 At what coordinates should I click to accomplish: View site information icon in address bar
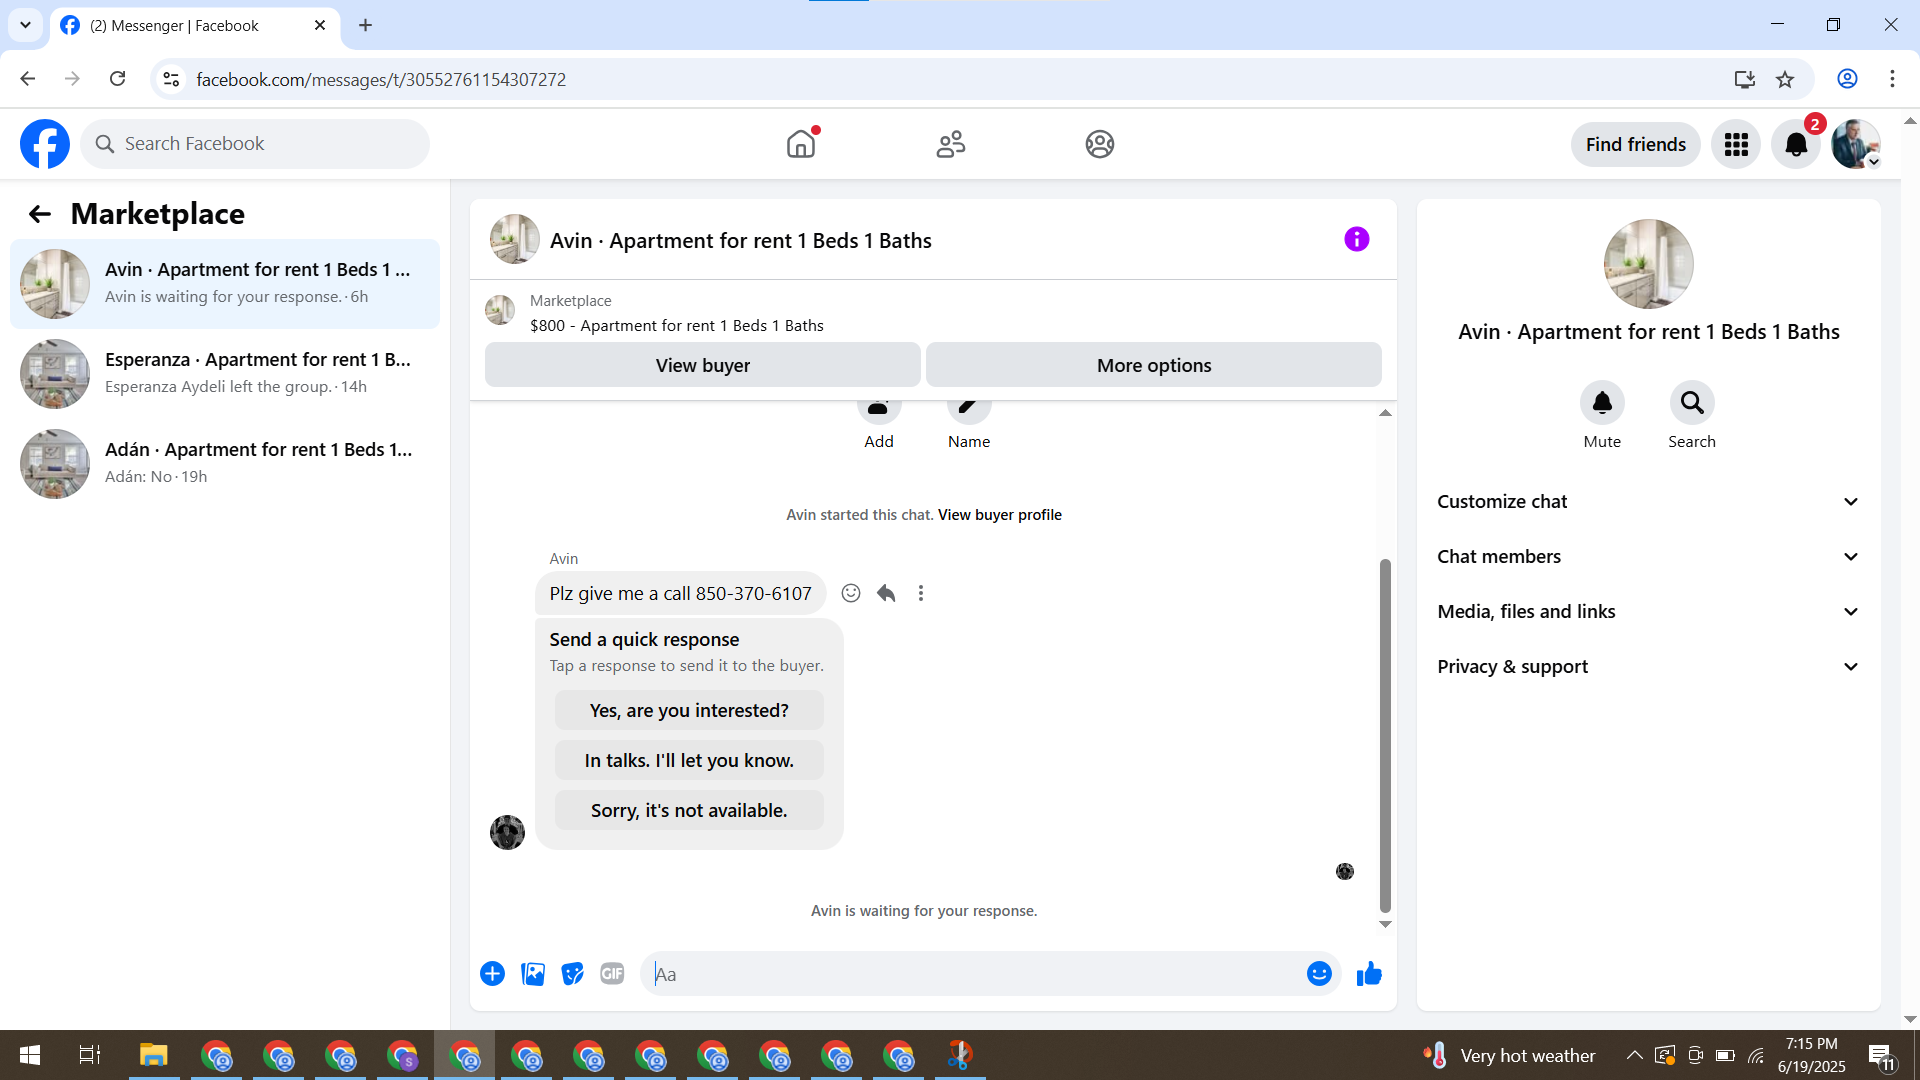tap(171, 79)
